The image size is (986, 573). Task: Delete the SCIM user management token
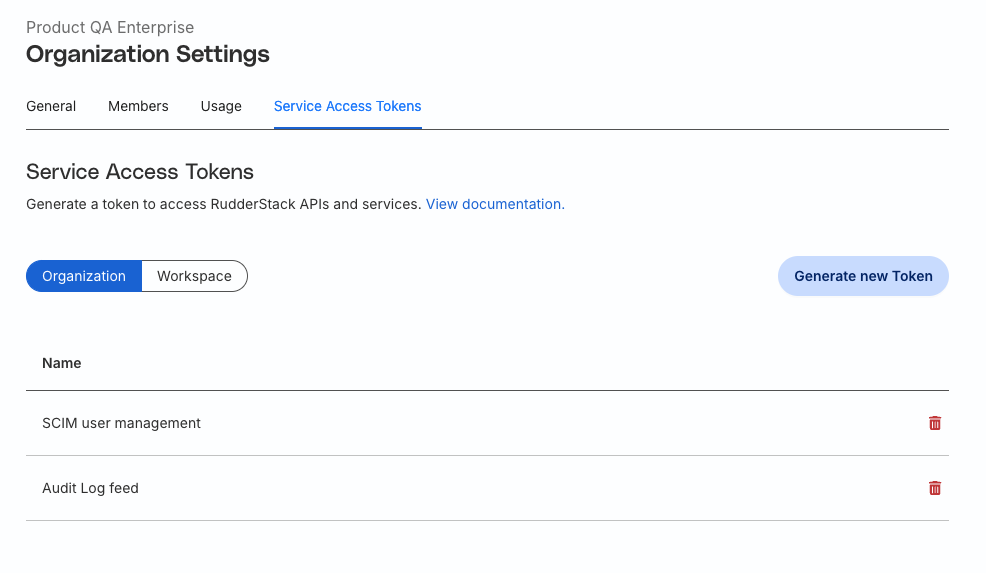(x=934, y=423)
